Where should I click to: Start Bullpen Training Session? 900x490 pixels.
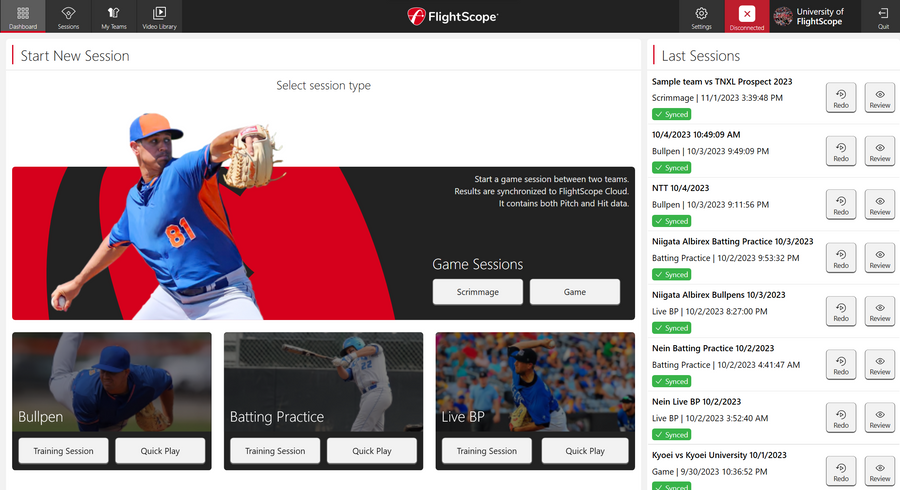(63, 451)
